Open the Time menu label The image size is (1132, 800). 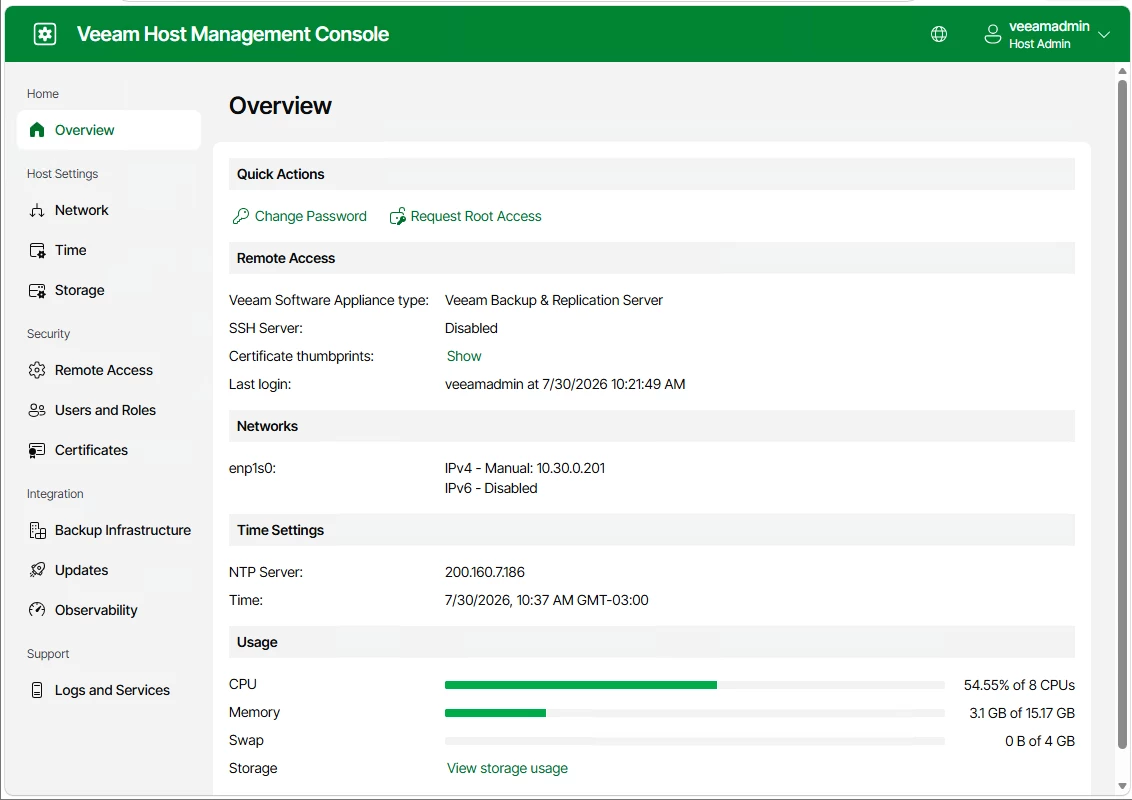[x=71, y=251]
